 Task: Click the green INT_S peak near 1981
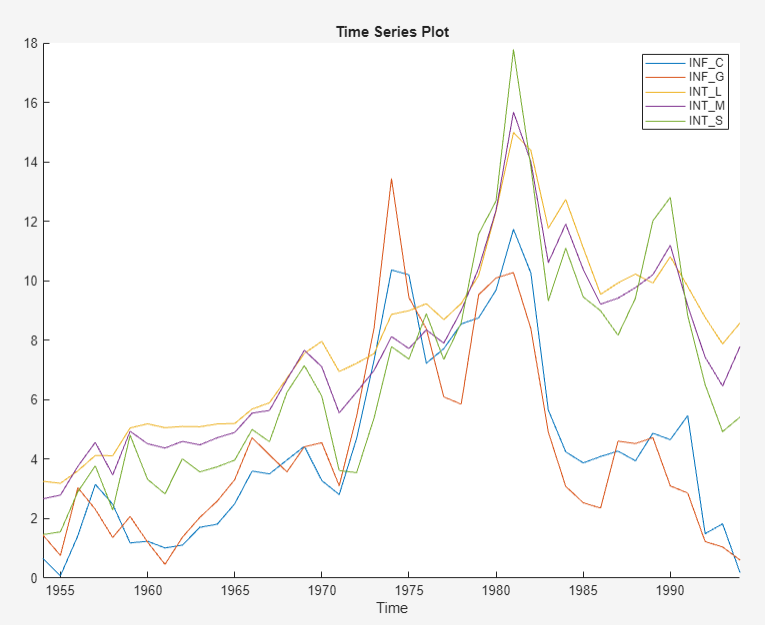[x=513, y=49]
